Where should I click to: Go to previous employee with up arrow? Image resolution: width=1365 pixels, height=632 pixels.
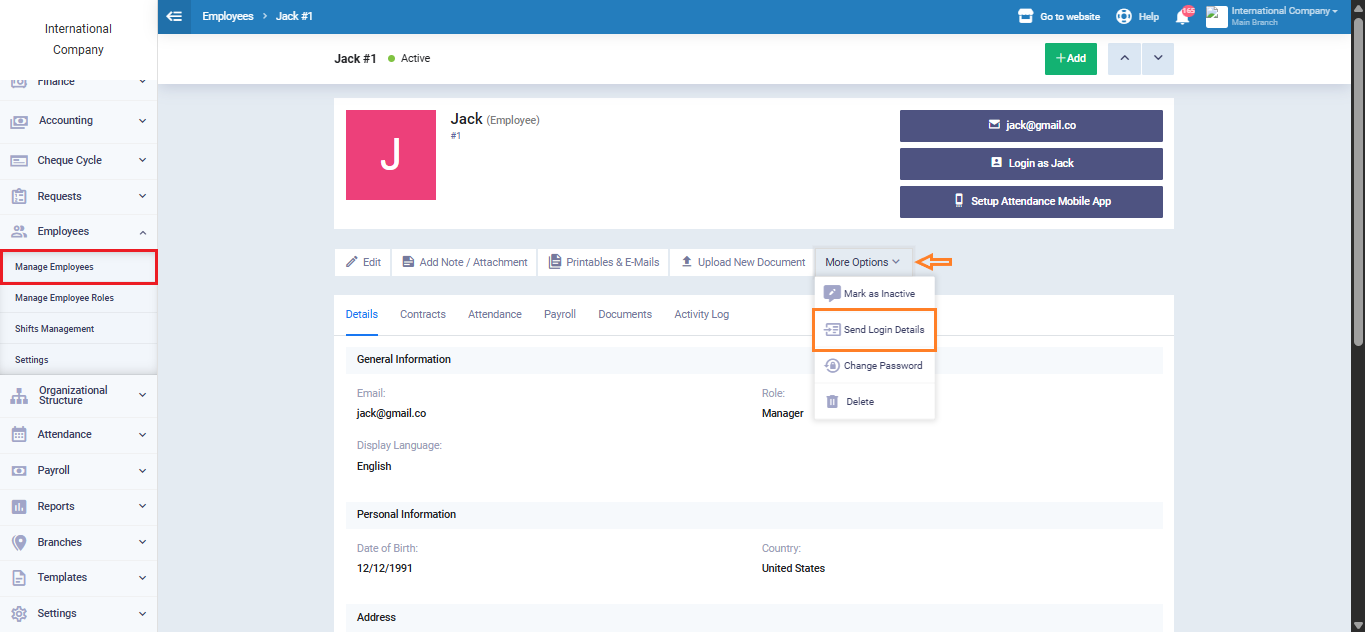pos(1124,58)
